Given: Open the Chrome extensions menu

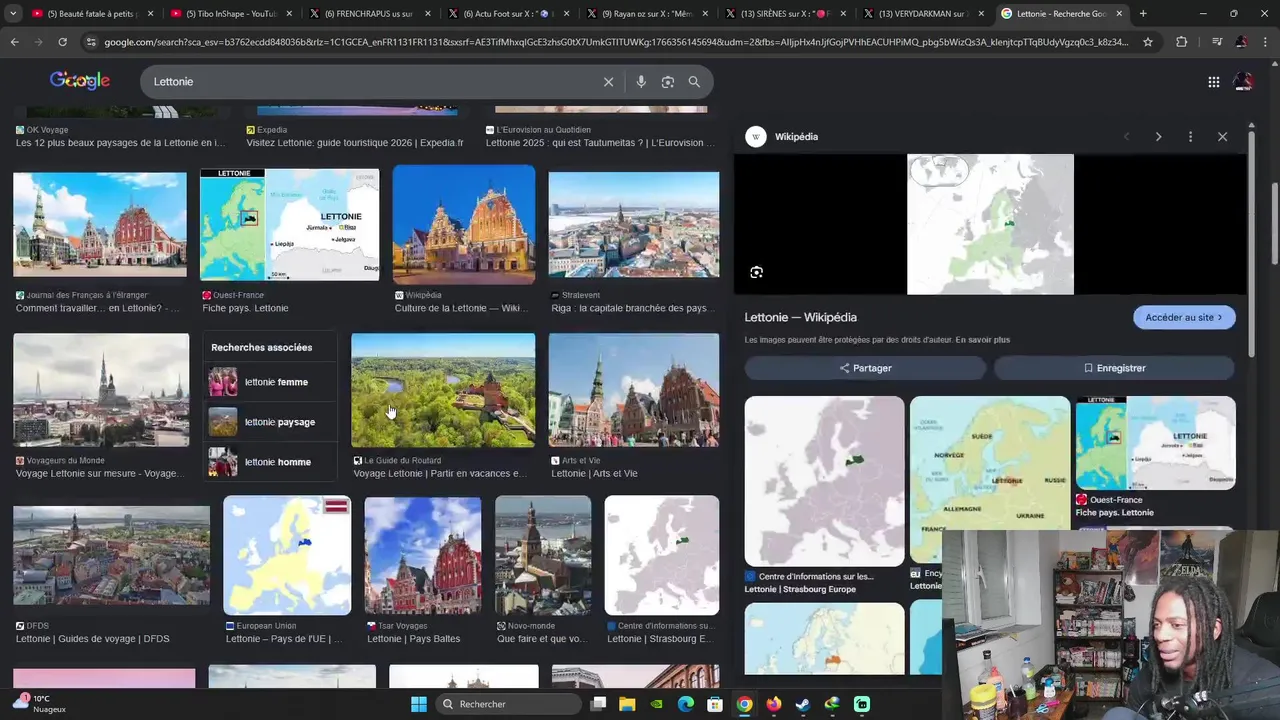Looking at the screenshot, I should click(x=1182, y=42).
